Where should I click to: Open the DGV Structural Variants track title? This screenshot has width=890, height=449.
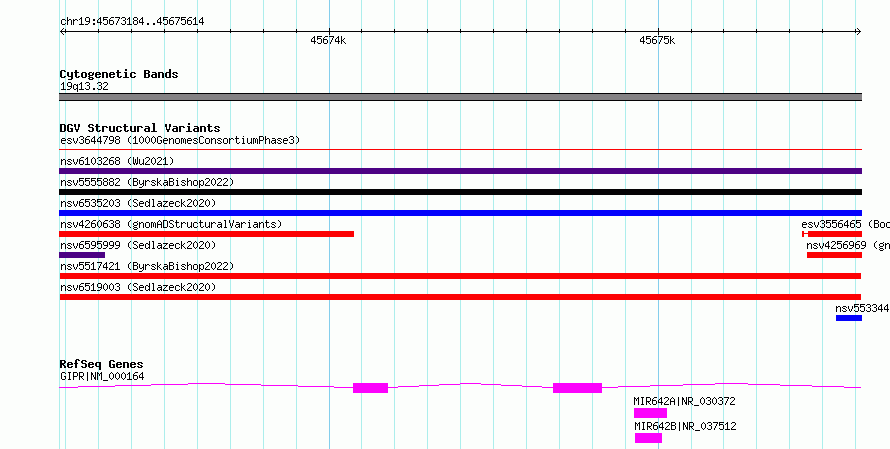click(140, 128)
